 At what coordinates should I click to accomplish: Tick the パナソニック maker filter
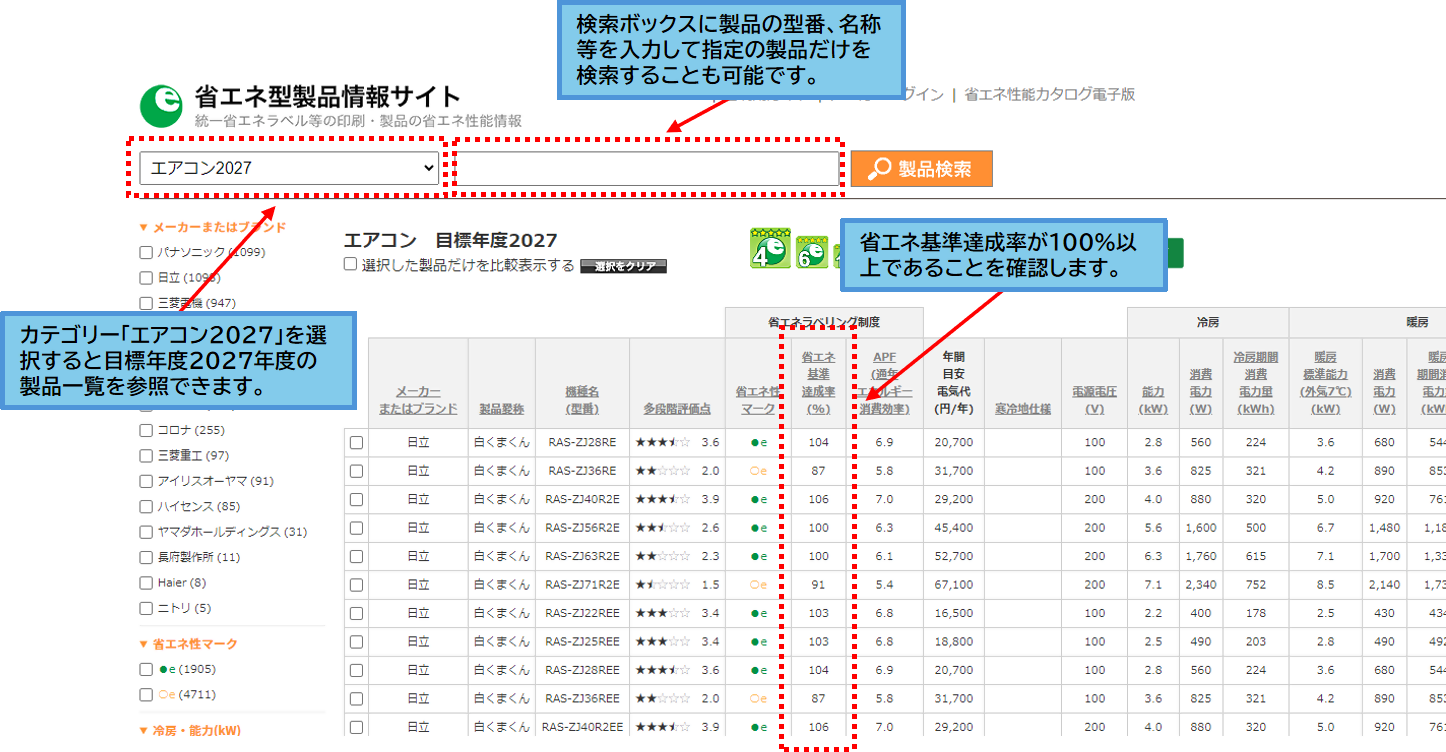pos(146,253)
